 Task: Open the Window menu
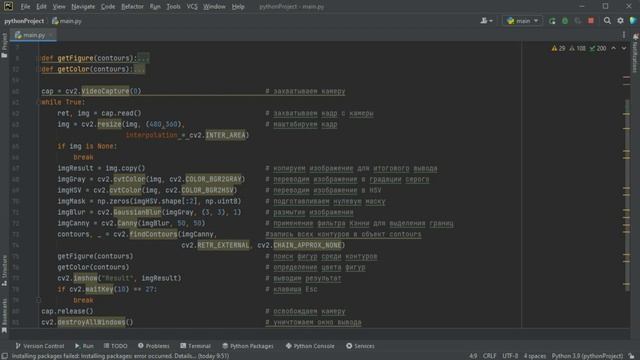[x=214, y=7]
